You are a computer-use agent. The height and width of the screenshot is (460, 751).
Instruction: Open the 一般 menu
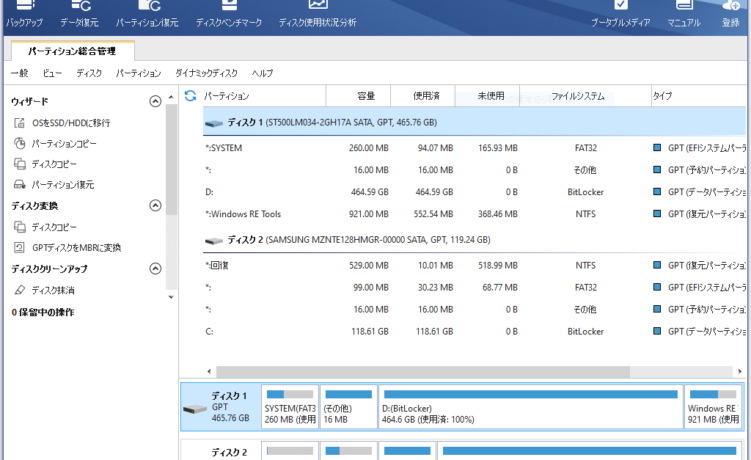[x=20, y=73]
